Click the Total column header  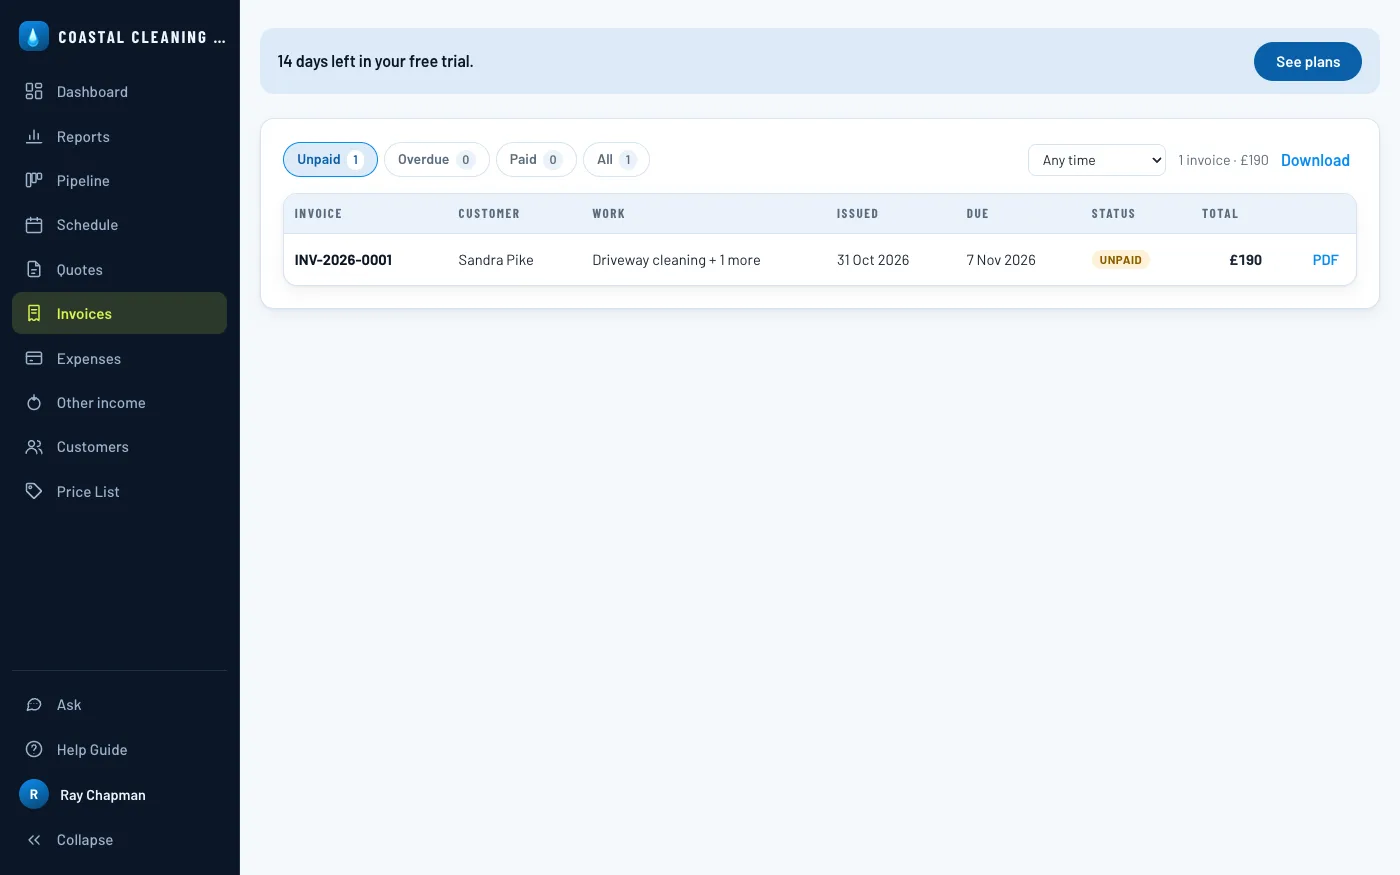[1220, 214]
